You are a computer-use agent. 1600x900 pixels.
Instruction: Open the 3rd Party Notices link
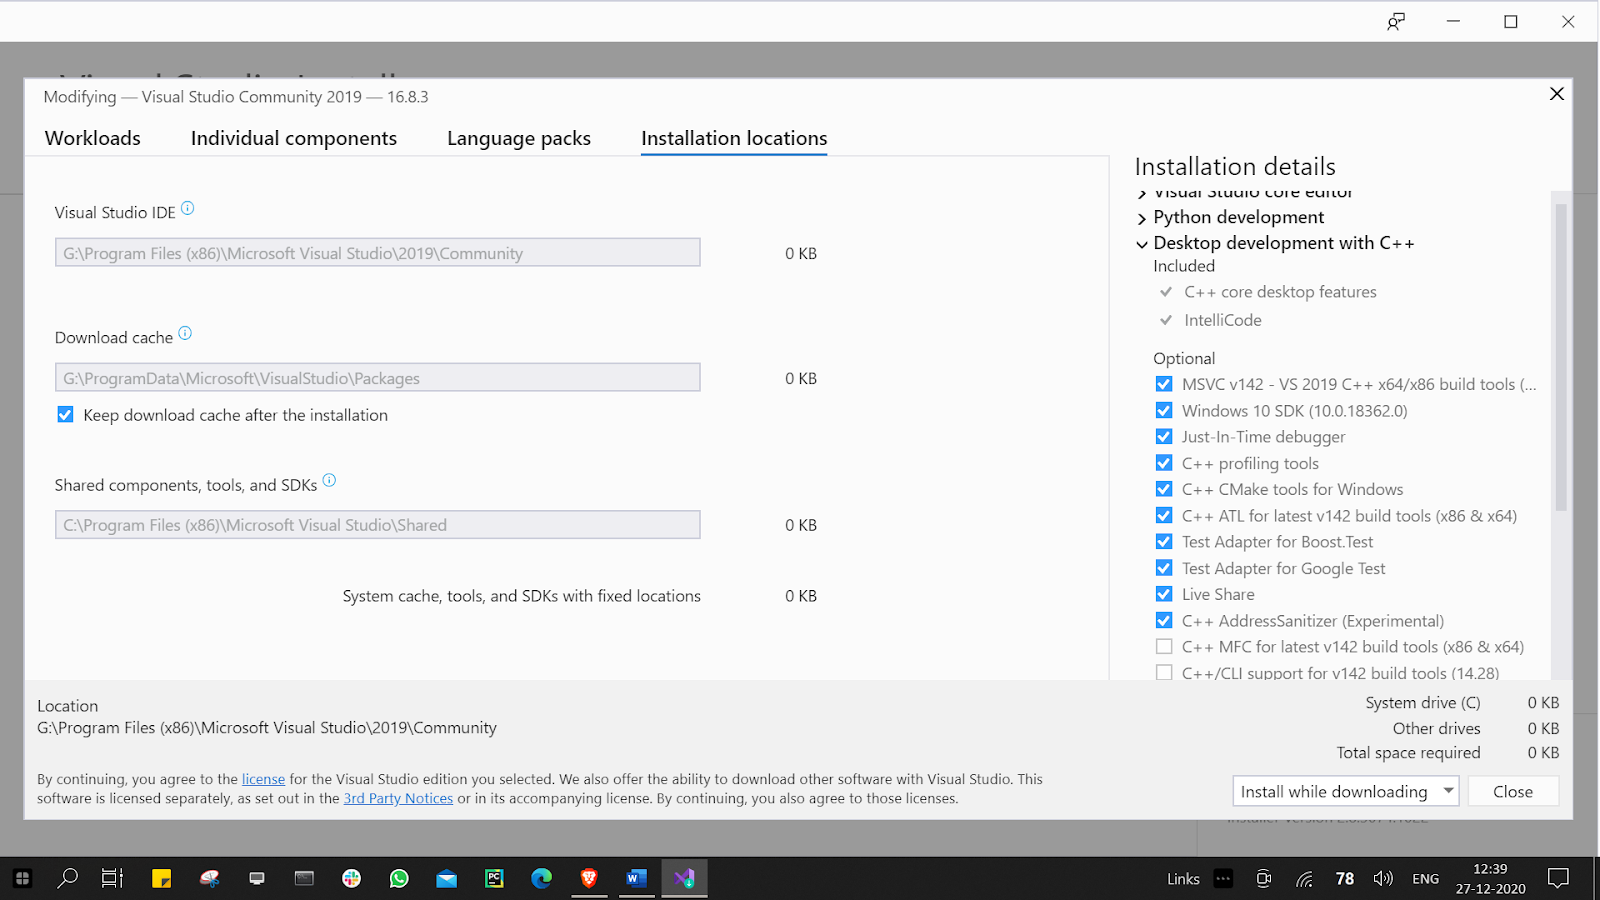398,798
